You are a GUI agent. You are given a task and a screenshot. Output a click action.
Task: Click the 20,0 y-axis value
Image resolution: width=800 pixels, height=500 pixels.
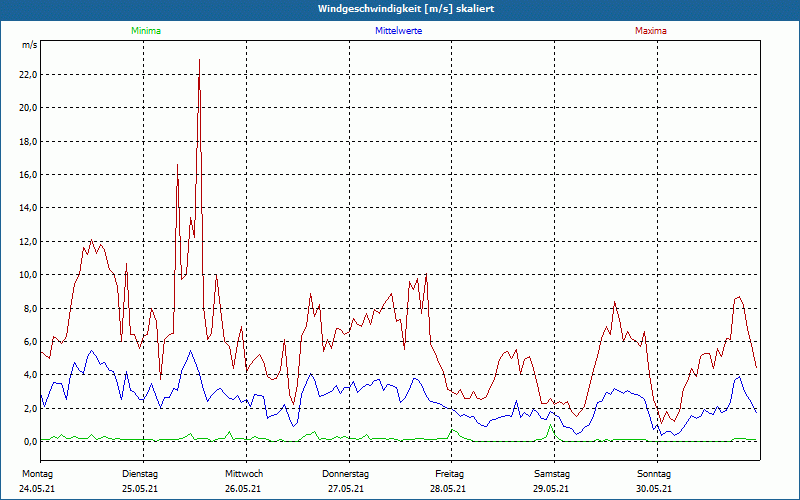(x=29, y=108)
